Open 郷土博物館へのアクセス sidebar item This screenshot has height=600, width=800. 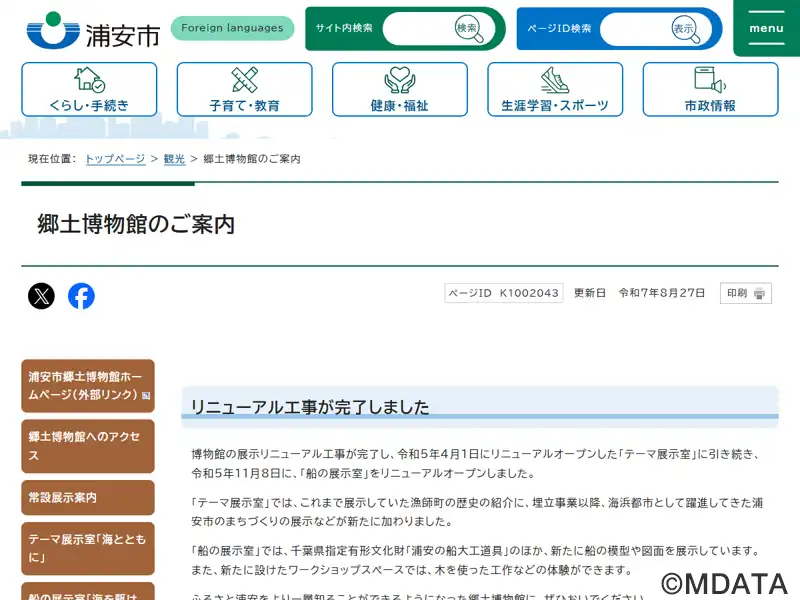point(88,446)
